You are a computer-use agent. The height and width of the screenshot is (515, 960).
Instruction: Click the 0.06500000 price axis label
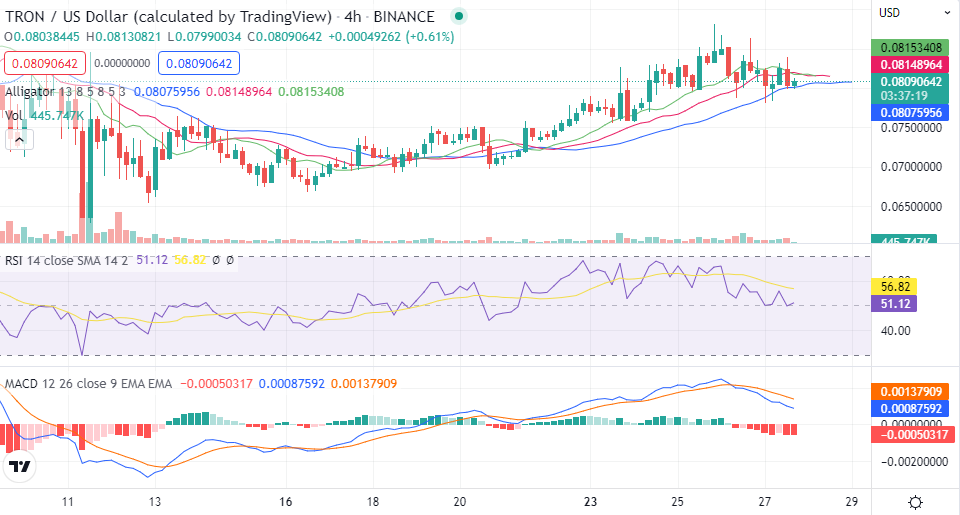(x=911, y=206)
